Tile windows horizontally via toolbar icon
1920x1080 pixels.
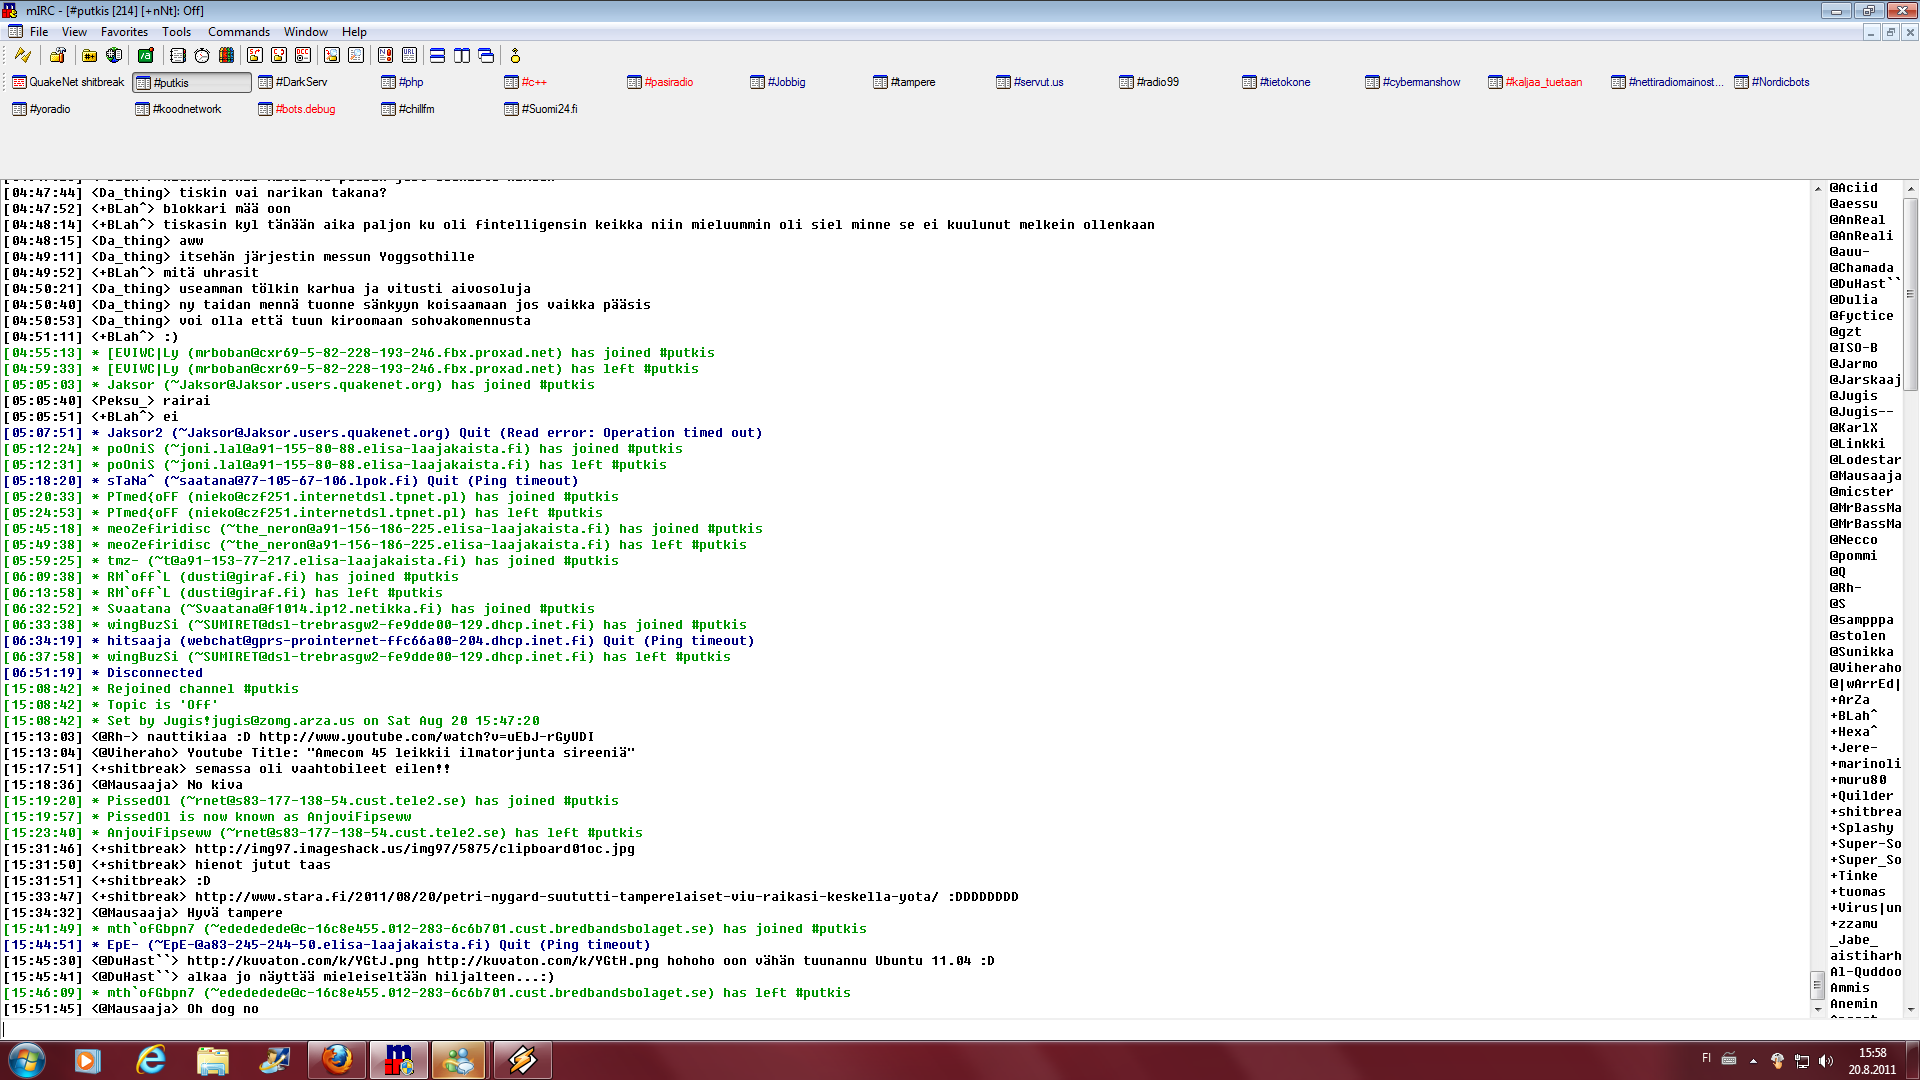pyautogui.click(x=437, y=56)
